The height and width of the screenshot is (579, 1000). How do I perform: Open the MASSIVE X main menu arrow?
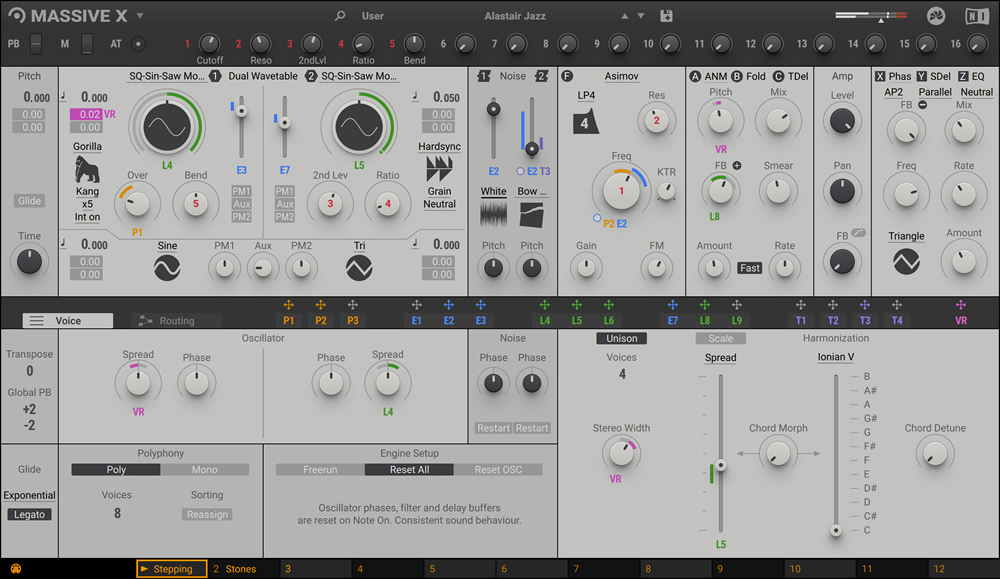click(x=140, y=16)
